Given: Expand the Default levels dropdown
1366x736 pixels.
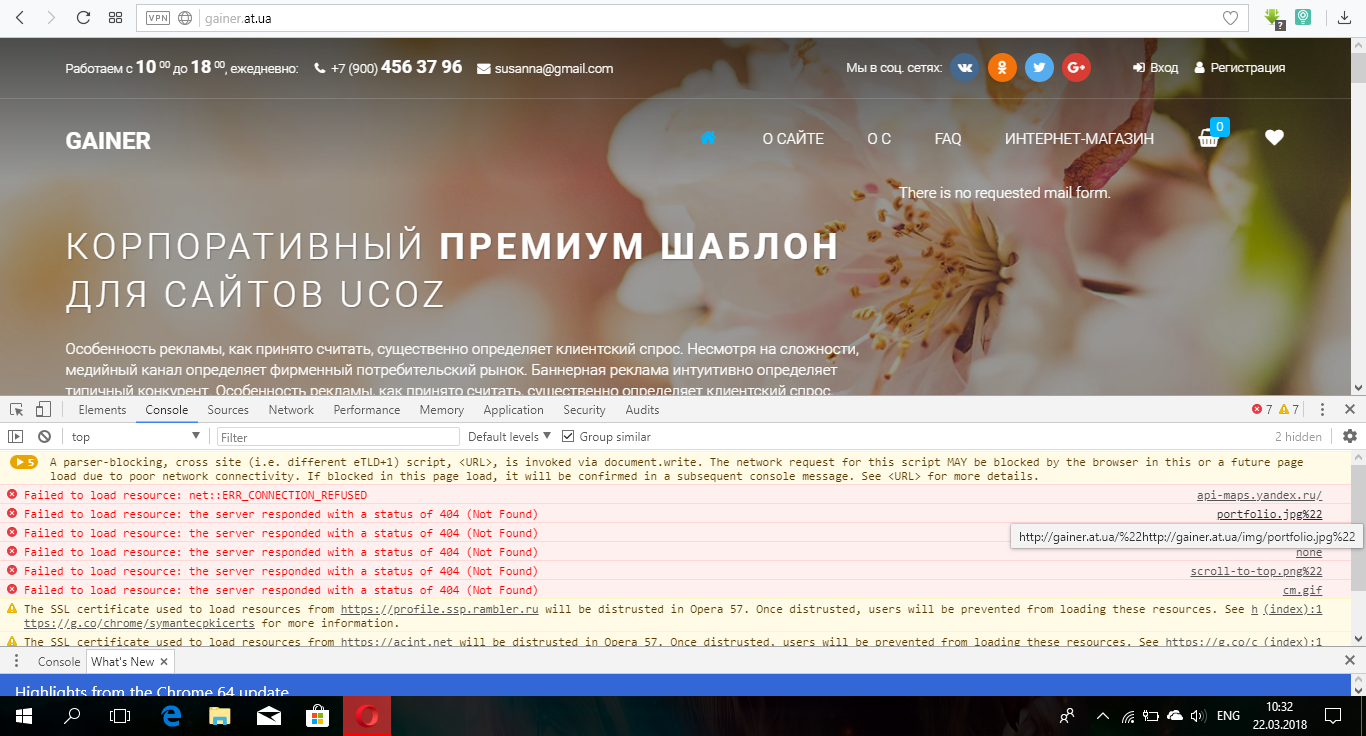Looking at the screenshot, I should pyautogui.click(x=509, y=437).
